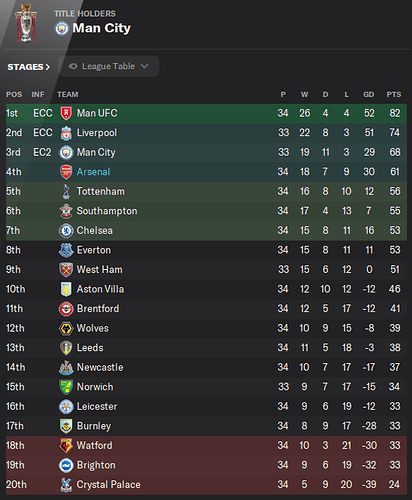Click the Arsenal club badge icon

pos(66,172)
